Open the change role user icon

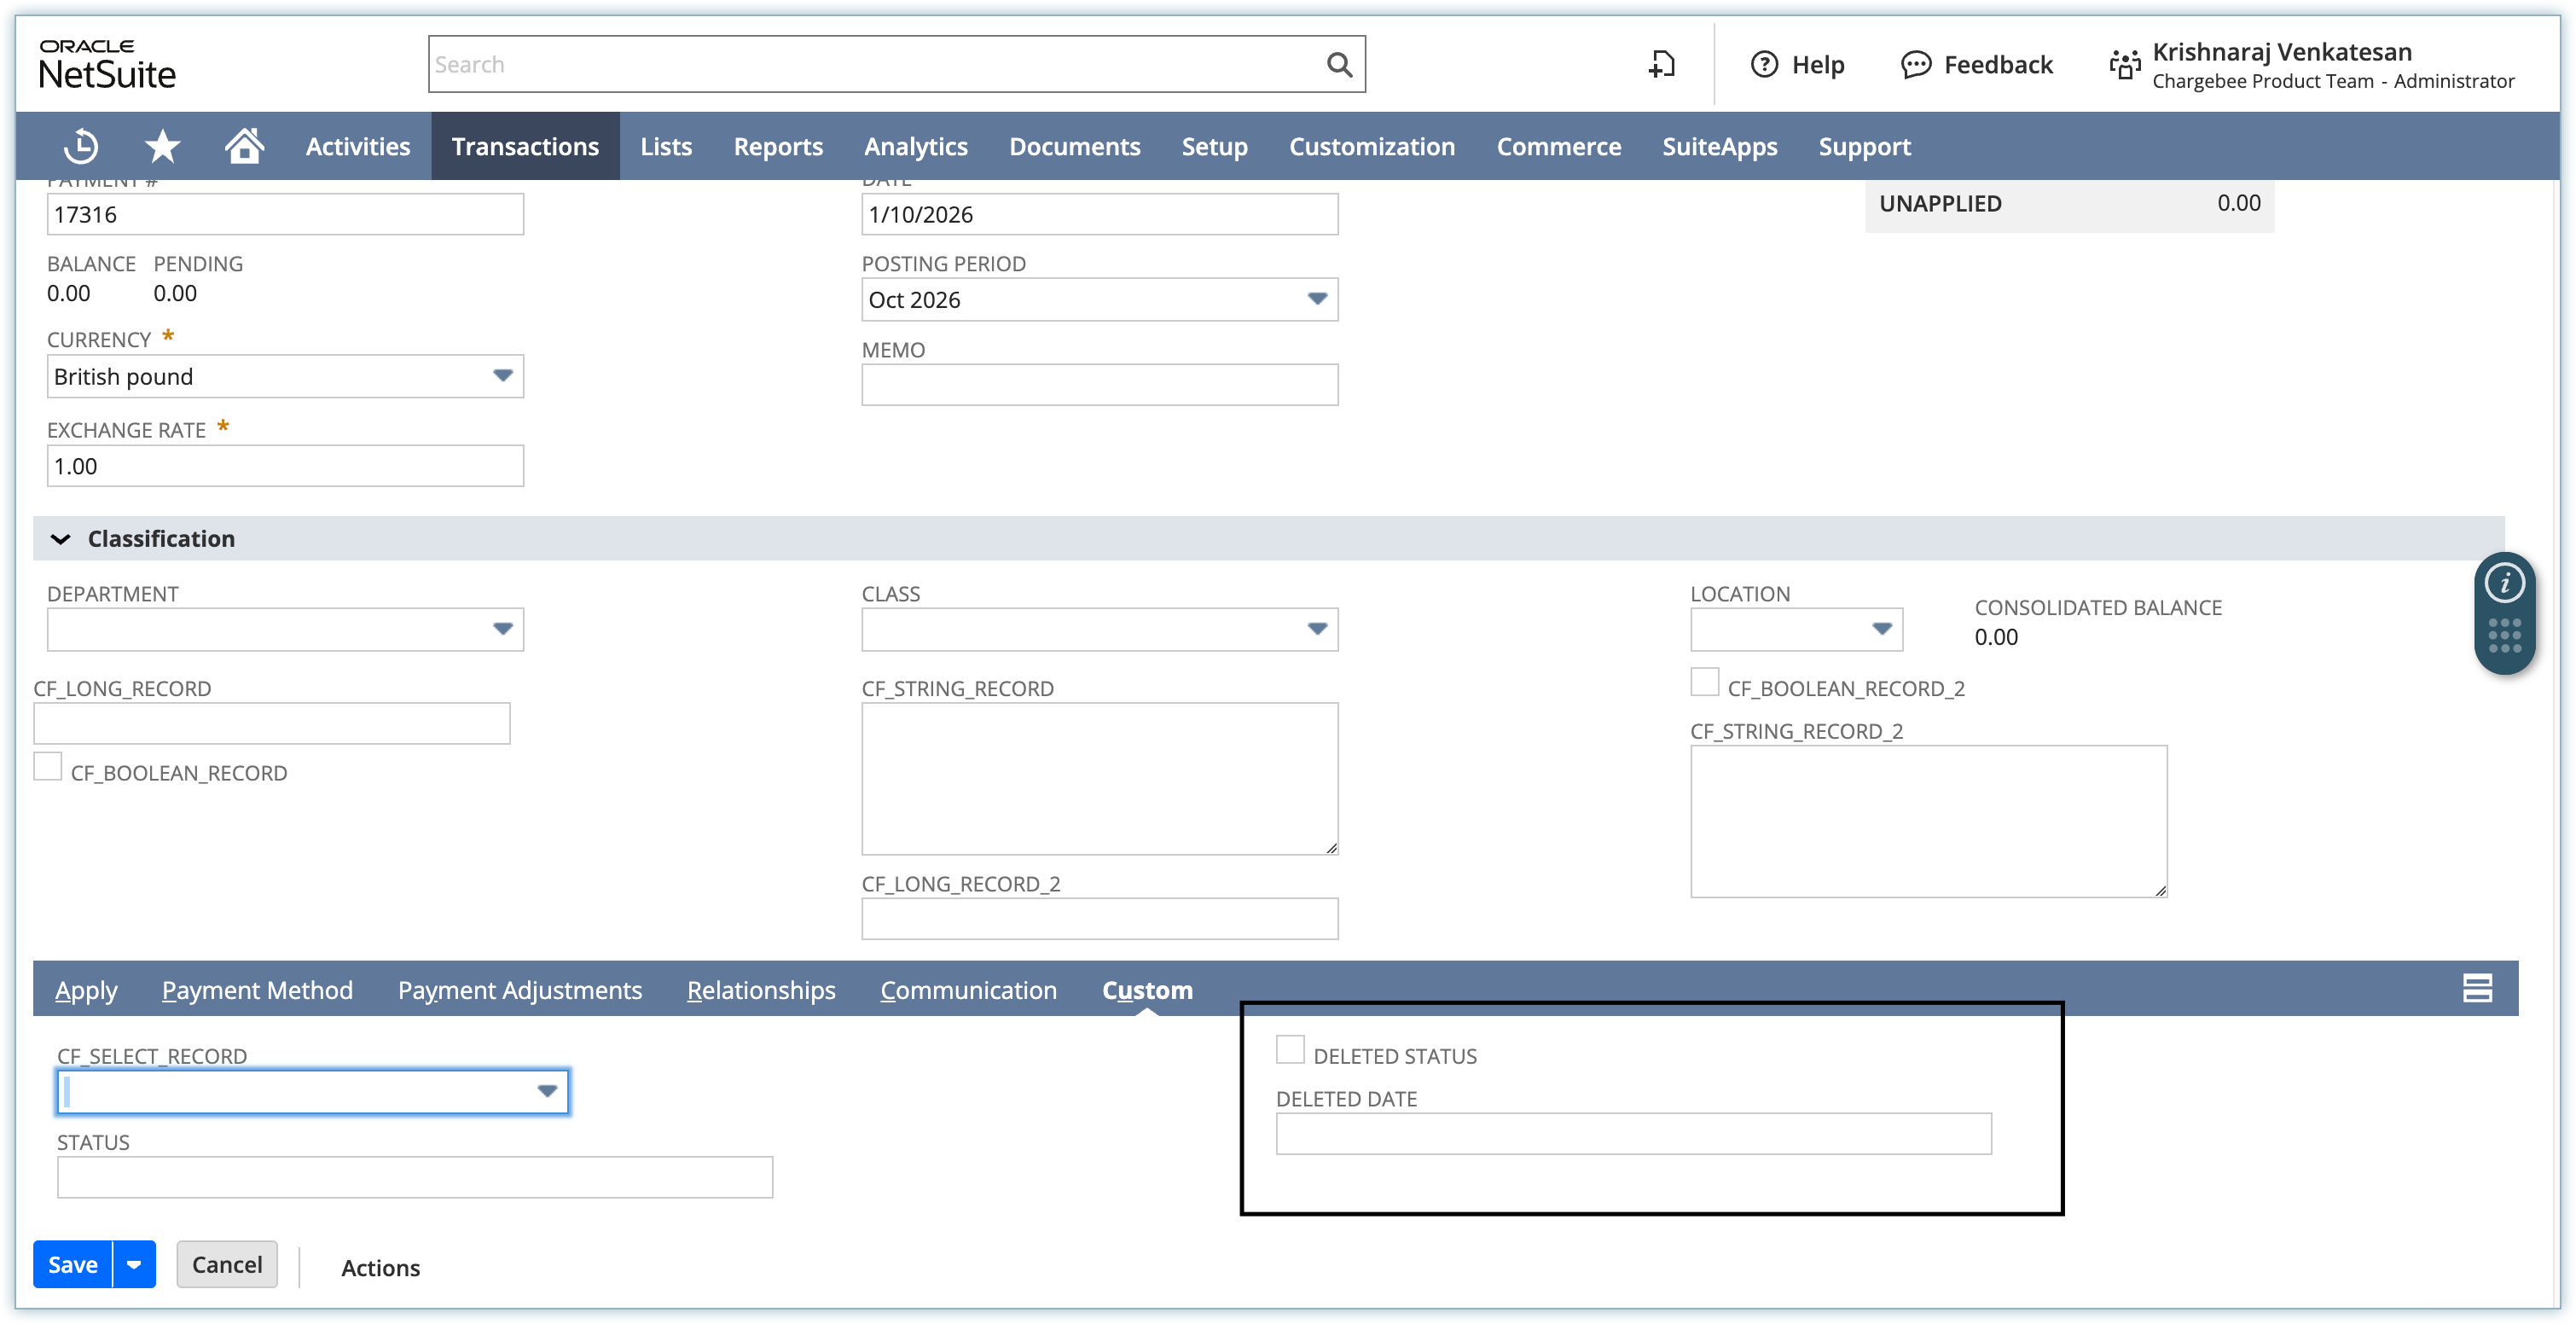2124,65
